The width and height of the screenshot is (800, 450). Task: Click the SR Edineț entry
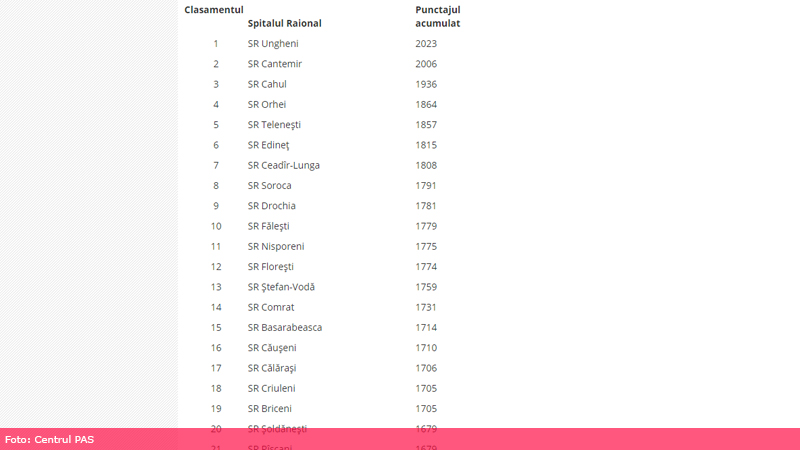270,145
